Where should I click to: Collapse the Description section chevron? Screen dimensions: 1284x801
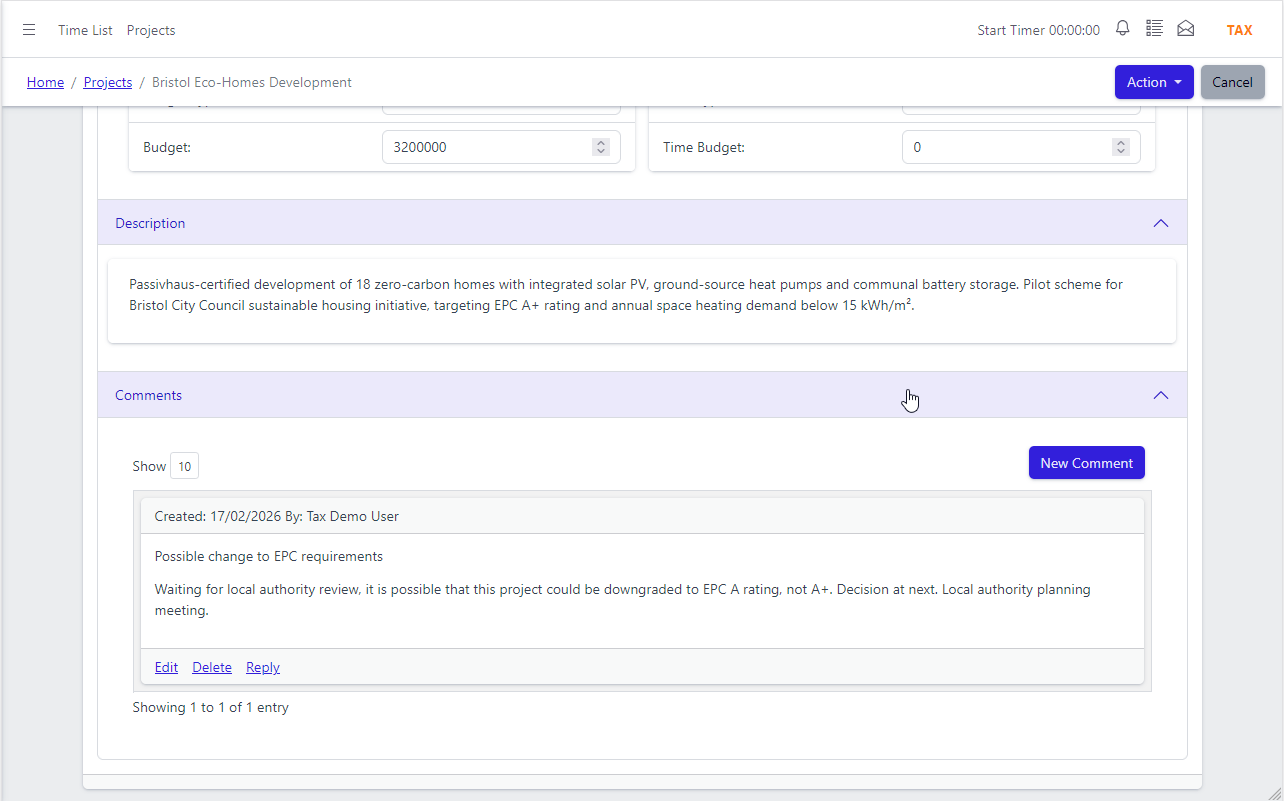pyautogui.click(x=1161, y=223)
